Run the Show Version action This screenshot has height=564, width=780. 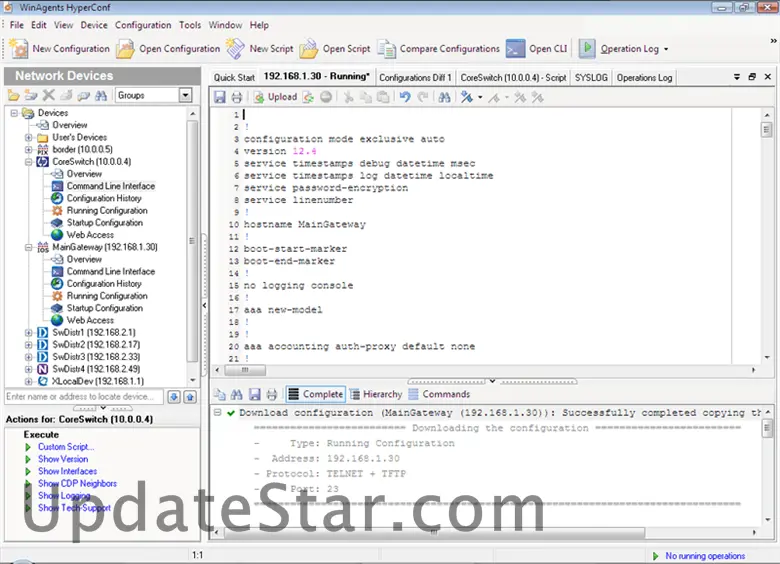pos(63,459)
